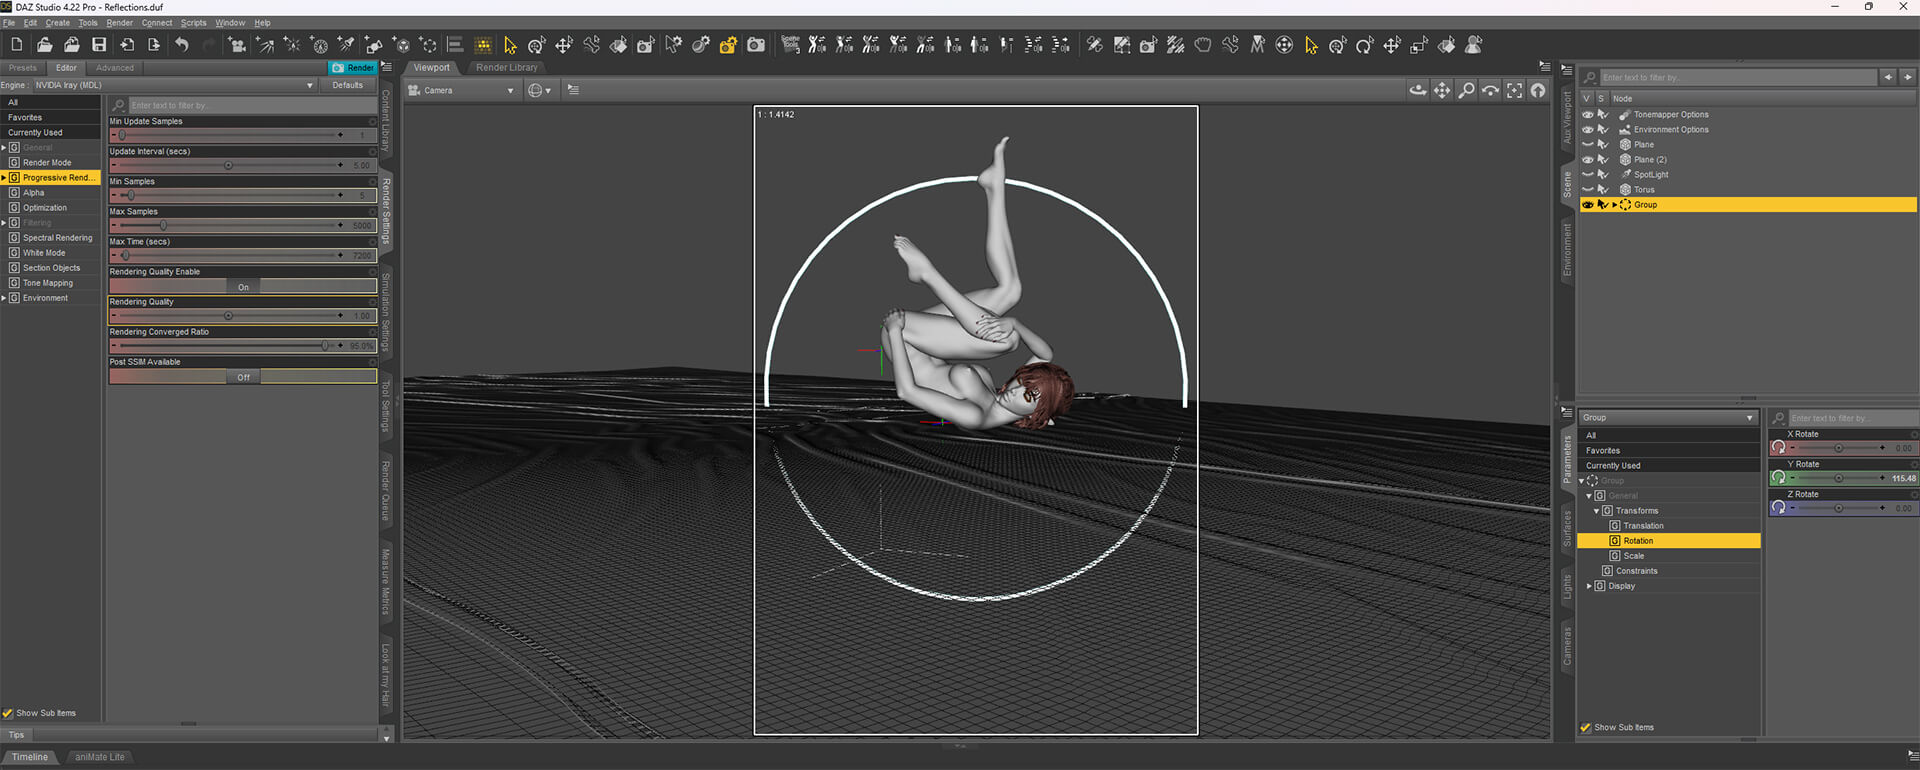The width and height of the screenshot is (1920, 770).
Task: Select the Universal move tool icon
Action: coord(537,45)
